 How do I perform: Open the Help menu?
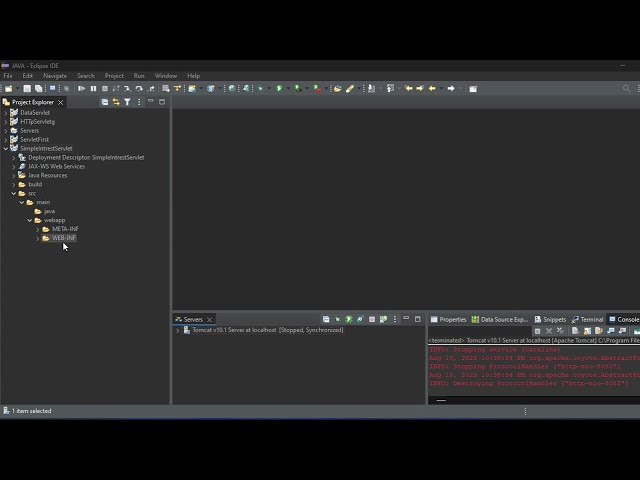point(193,76)
